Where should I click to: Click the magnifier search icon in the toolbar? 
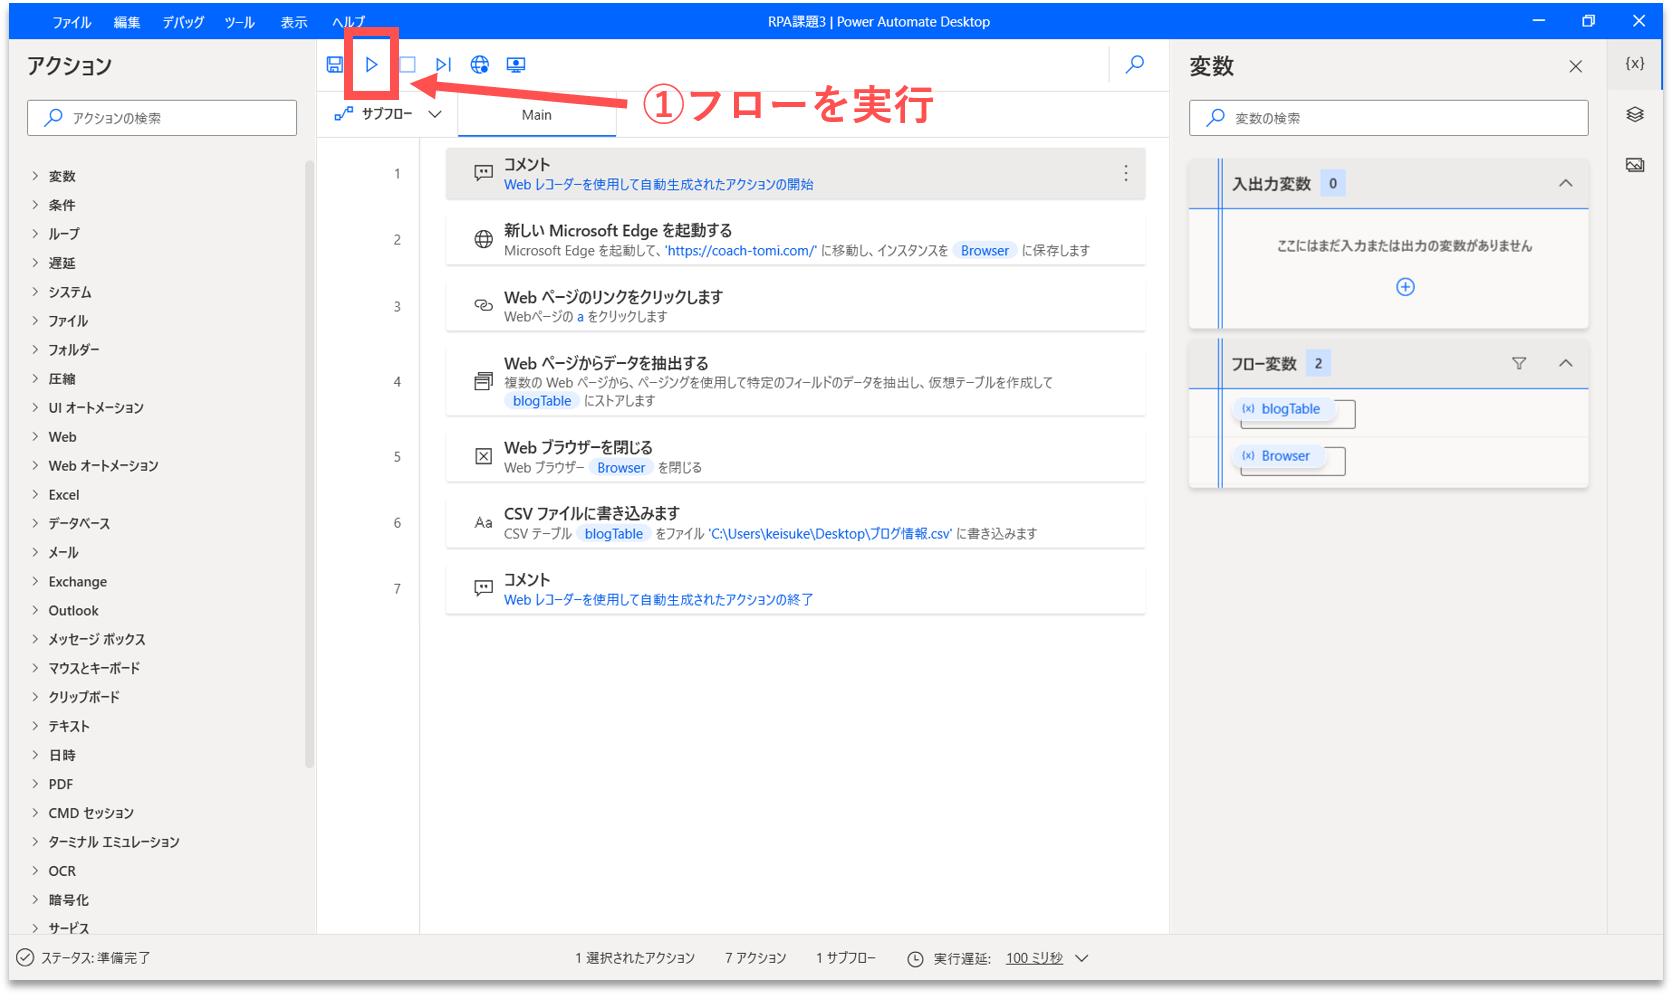point(1135,65)
